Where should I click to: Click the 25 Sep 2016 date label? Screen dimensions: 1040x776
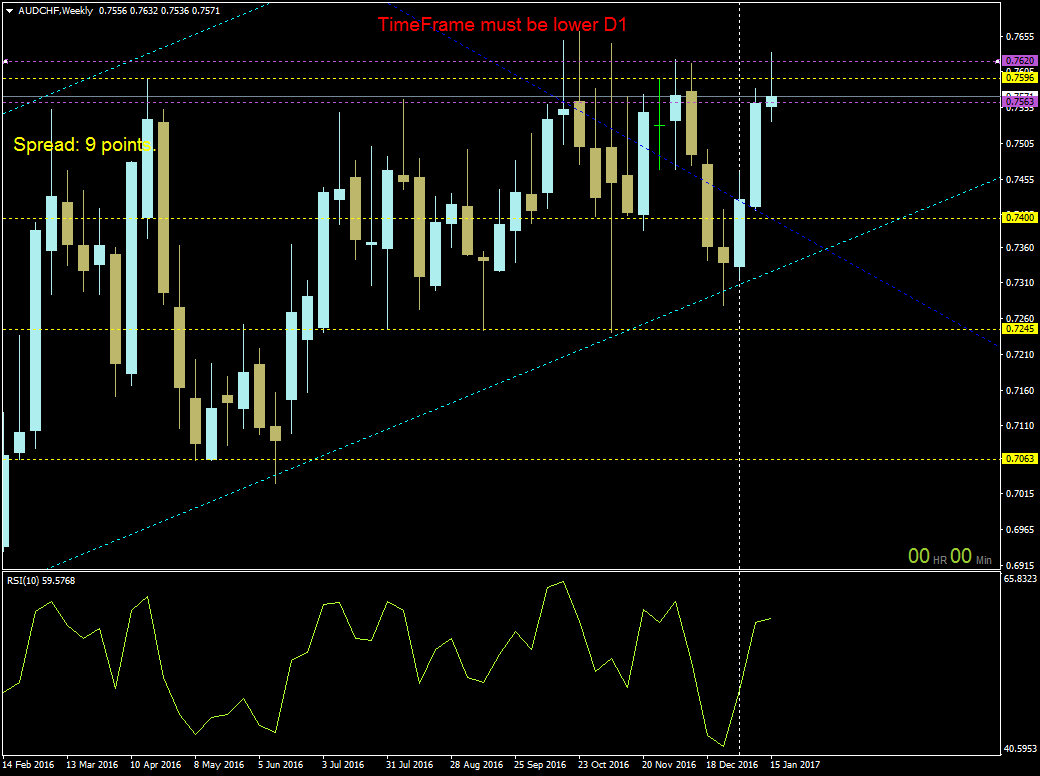click(x=540, y=765)
